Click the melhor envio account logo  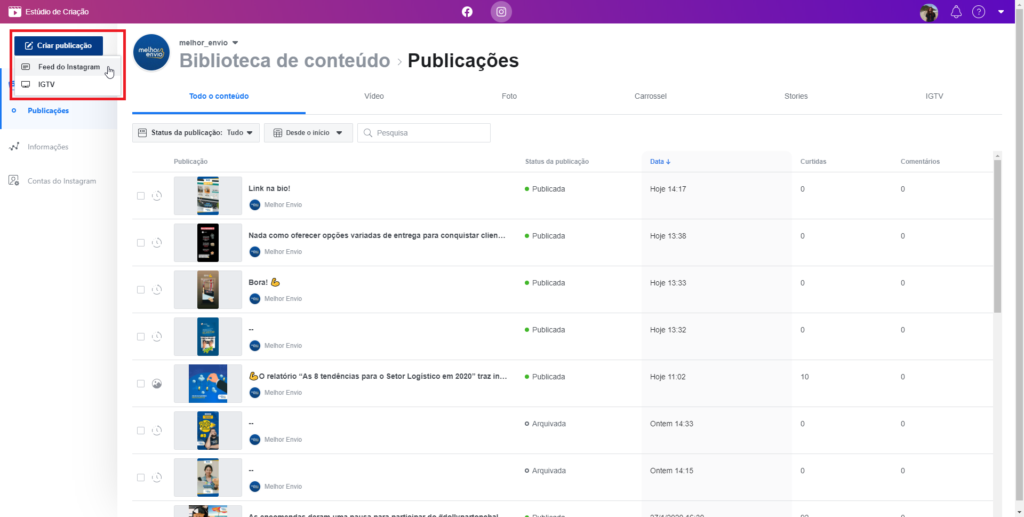tap(152, 52)
